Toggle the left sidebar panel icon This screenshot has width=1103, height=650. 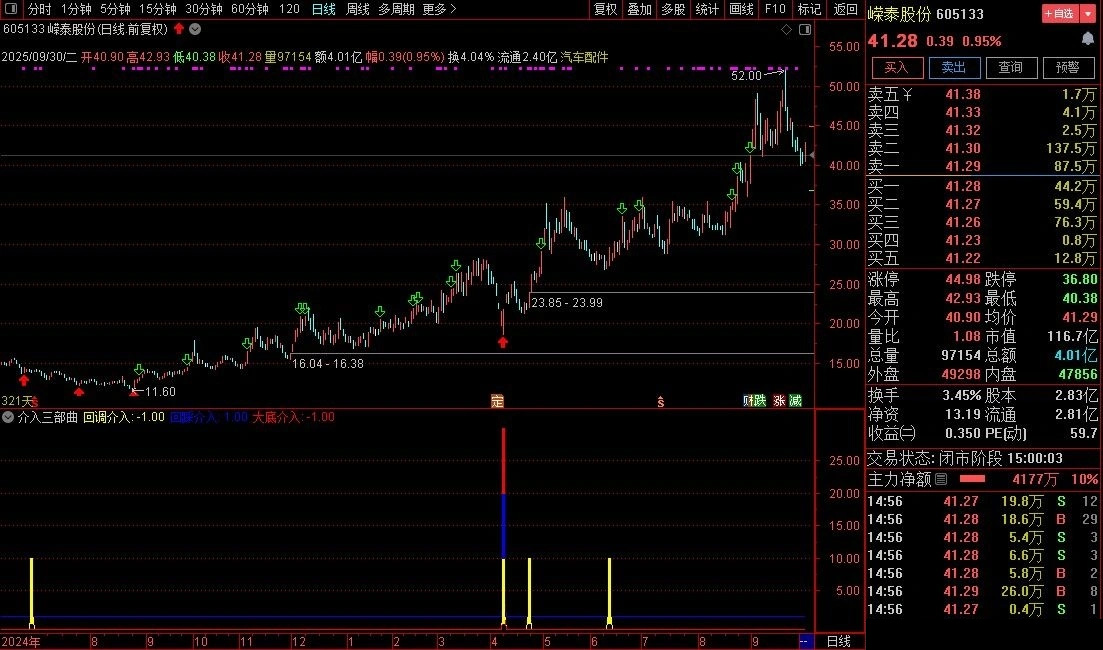pos(12,8)
